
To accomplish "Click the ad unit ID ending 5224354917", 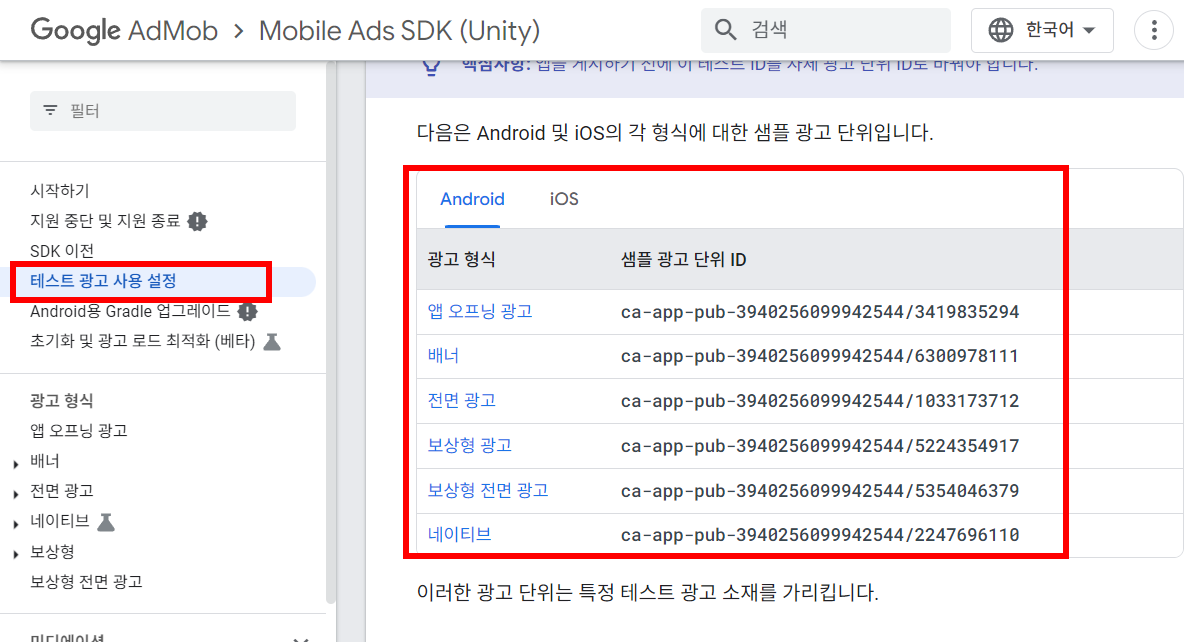I will coord(820,446).
